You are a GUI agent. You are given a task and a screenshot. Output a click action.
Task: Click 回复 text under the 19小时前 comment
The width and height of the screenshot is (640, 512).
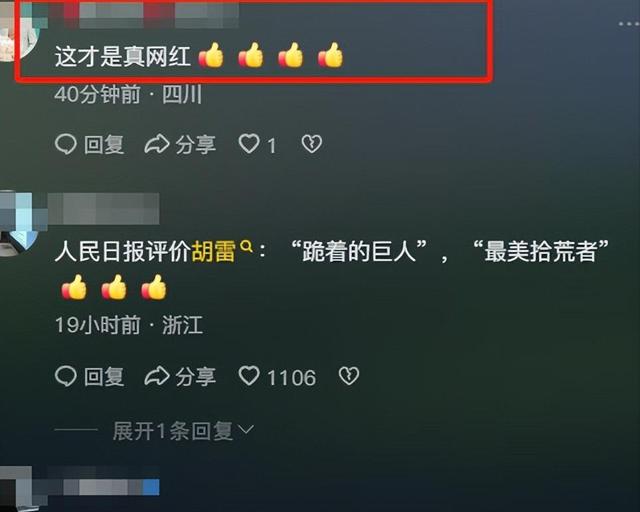click(104, 376)
